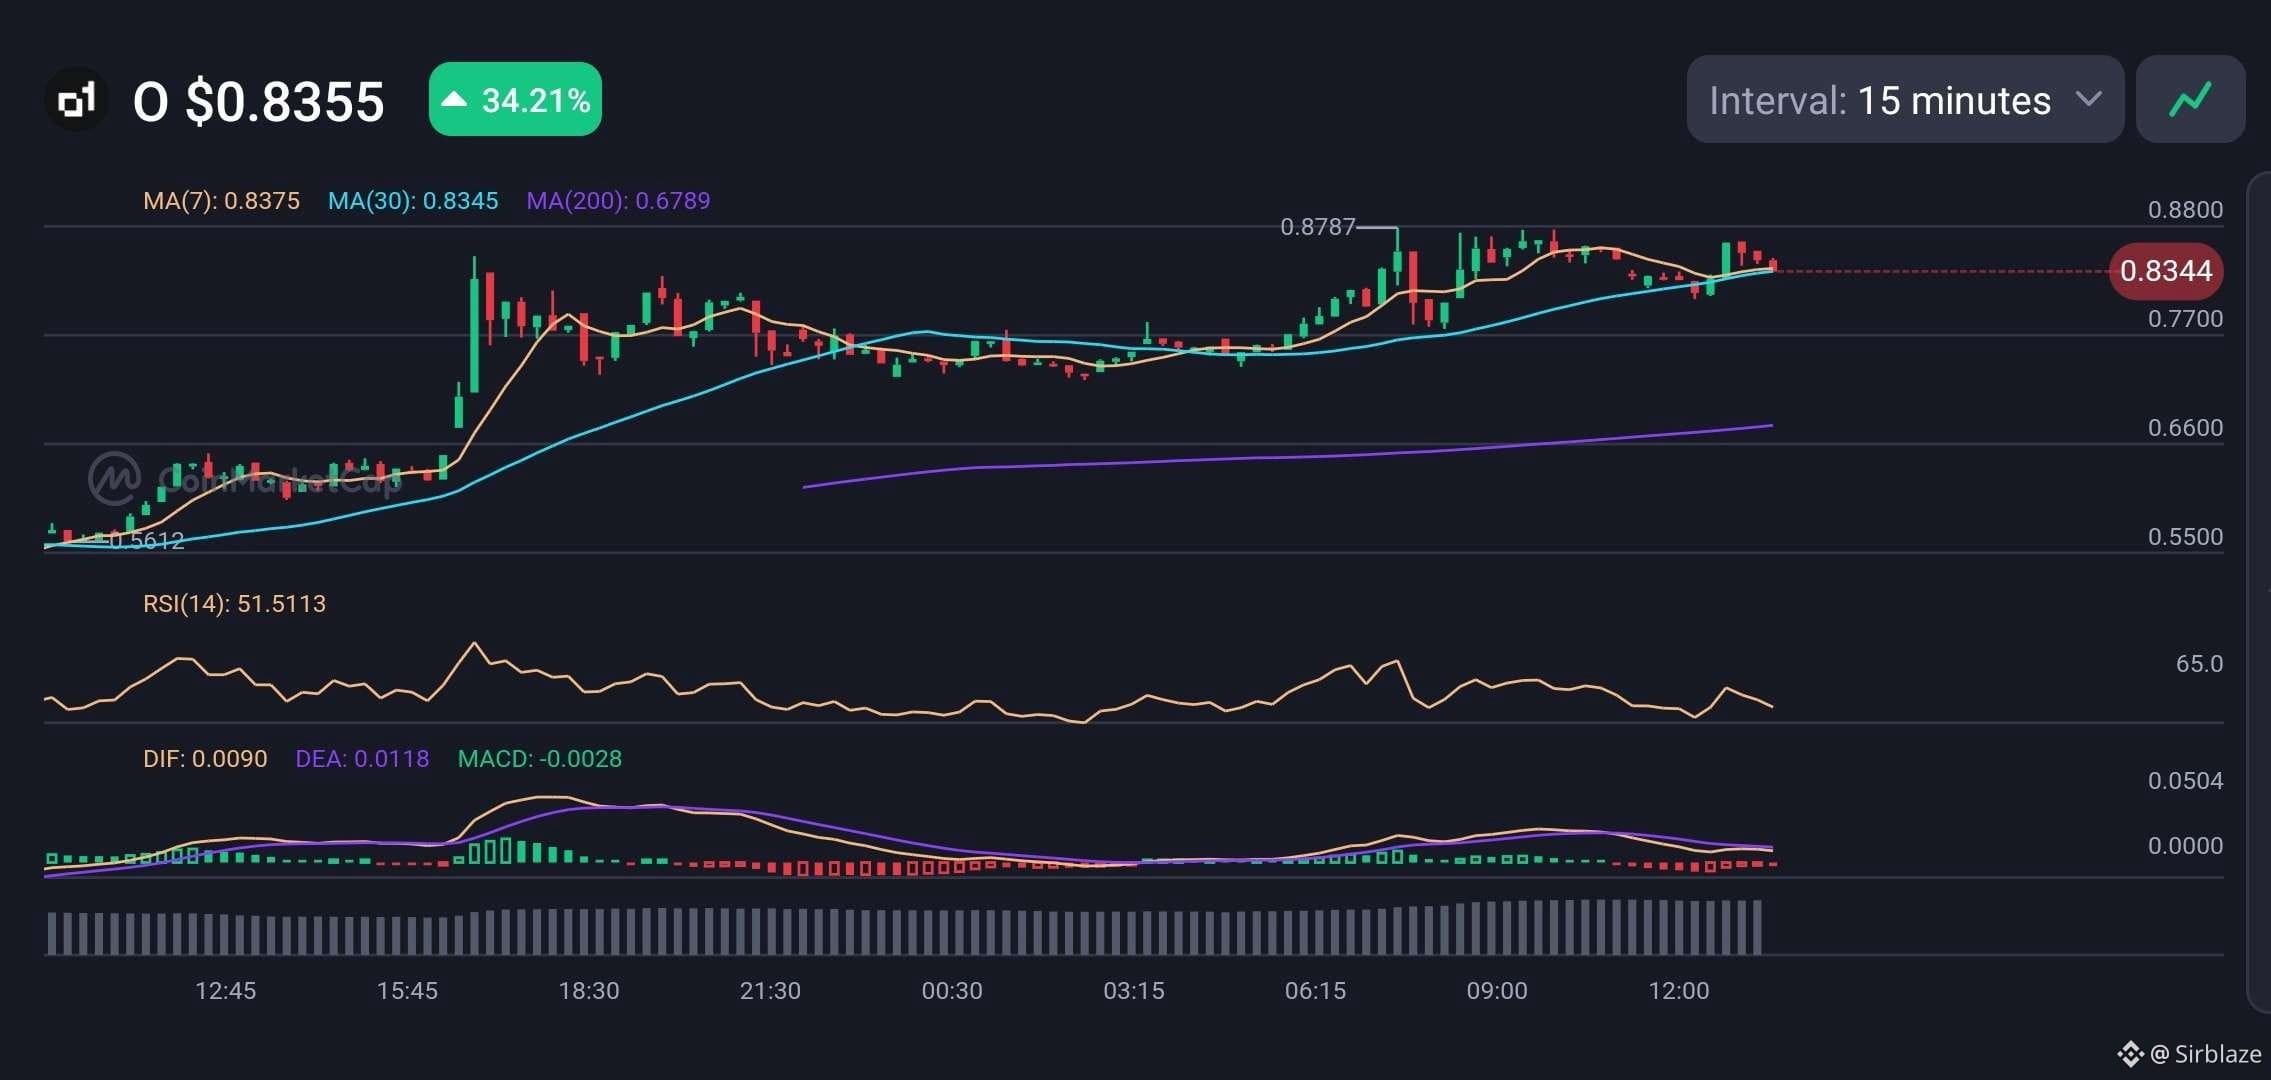The height and width of the screenshot is (1080, 2271).
Task: Click the 0.0504 MACD axis label
Action: (x=2185, y=781)
